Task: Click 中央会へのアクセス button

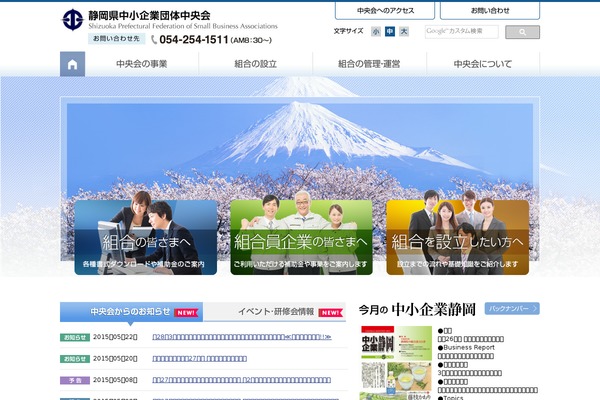Action: pos(385,11)
